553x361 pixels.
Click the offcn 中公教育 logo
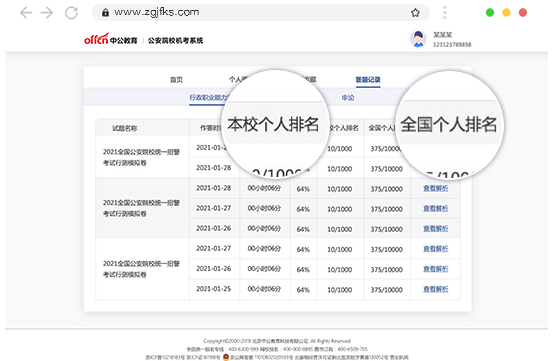click(110, 39)
